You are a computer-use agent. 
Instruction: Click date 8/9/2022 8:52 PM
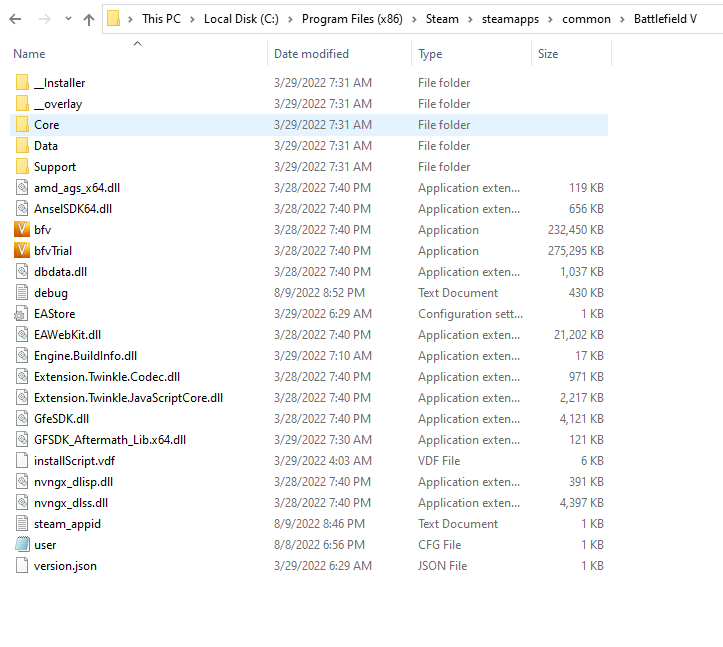319,293
